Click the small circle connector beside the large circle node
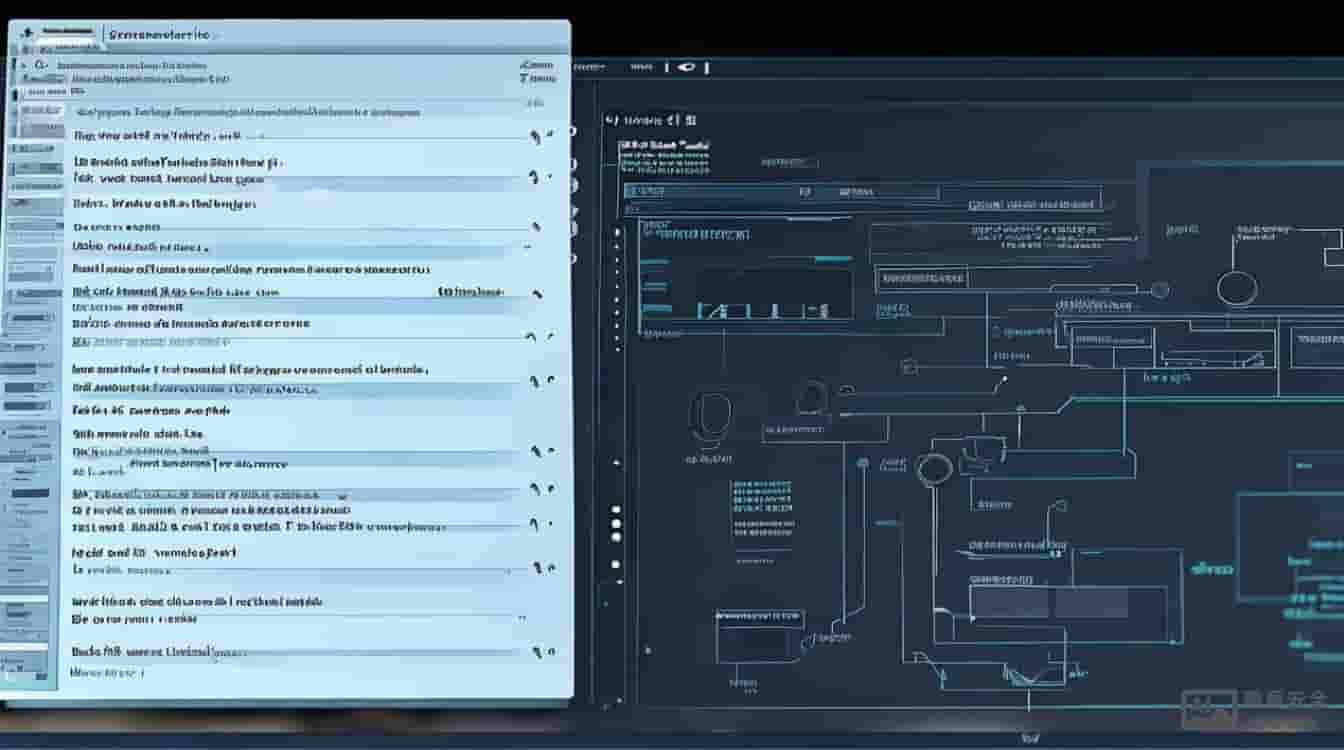The image size is (1344, 750). point(1159,290)
